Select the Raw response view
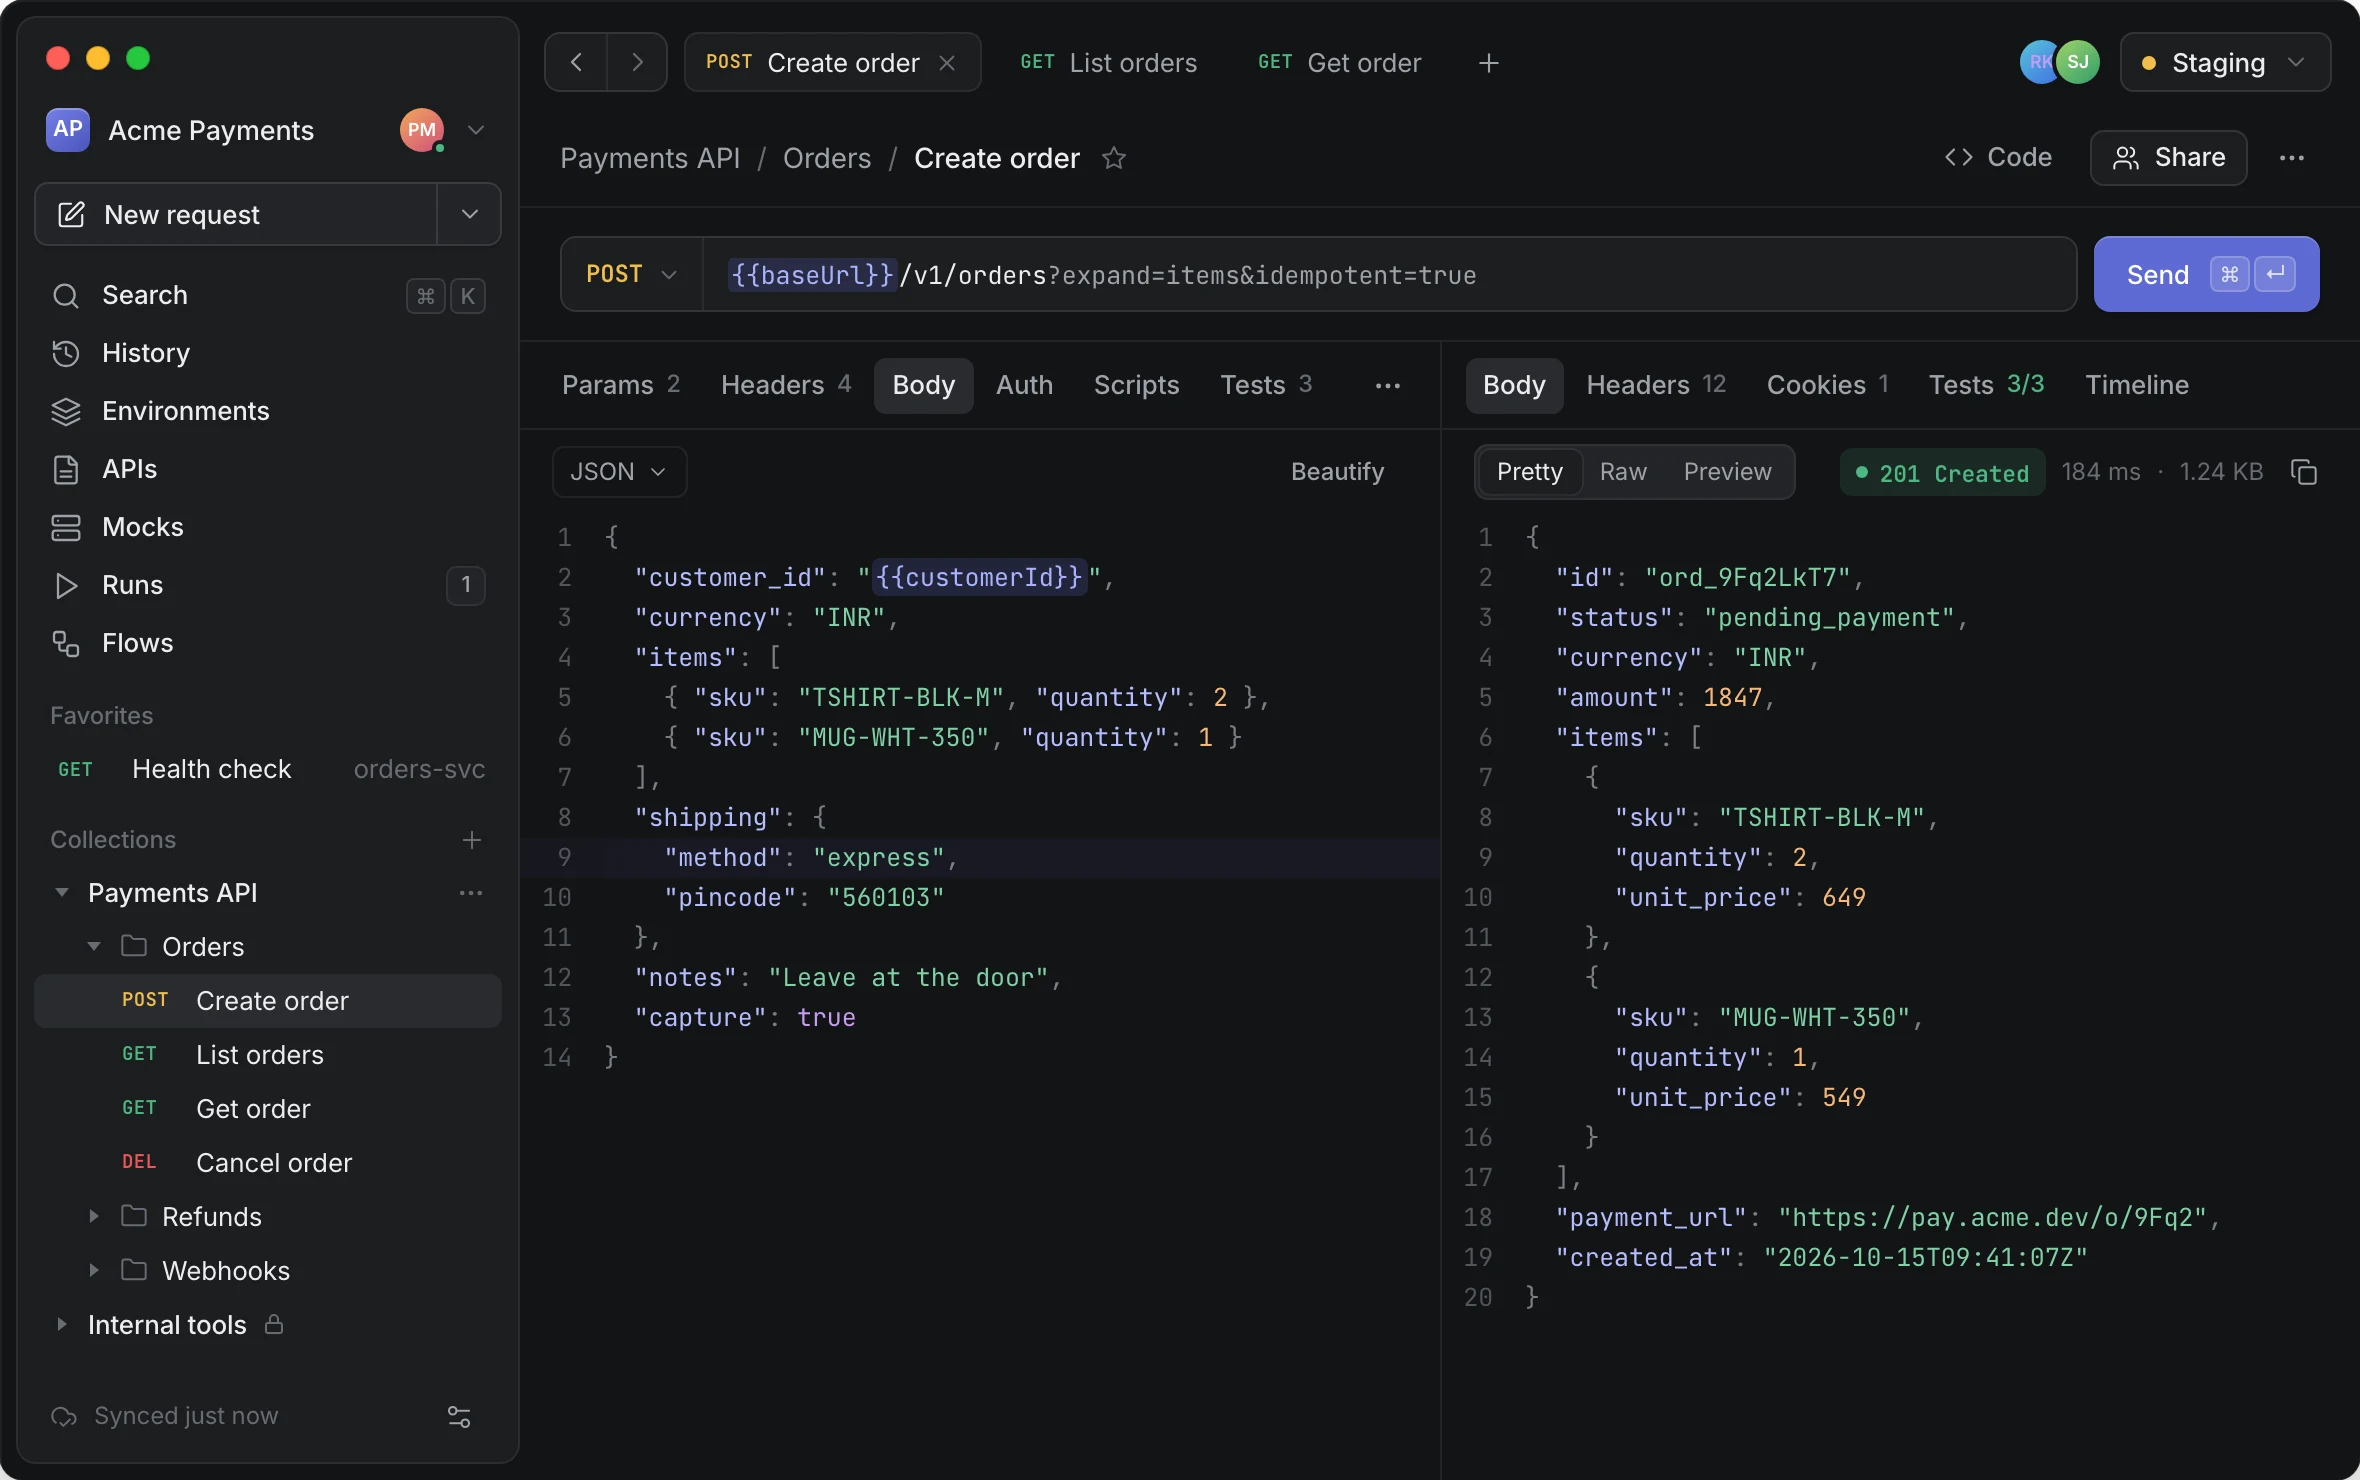The width and height of the screenshot is (2360, 1480). click(1622, 472)
